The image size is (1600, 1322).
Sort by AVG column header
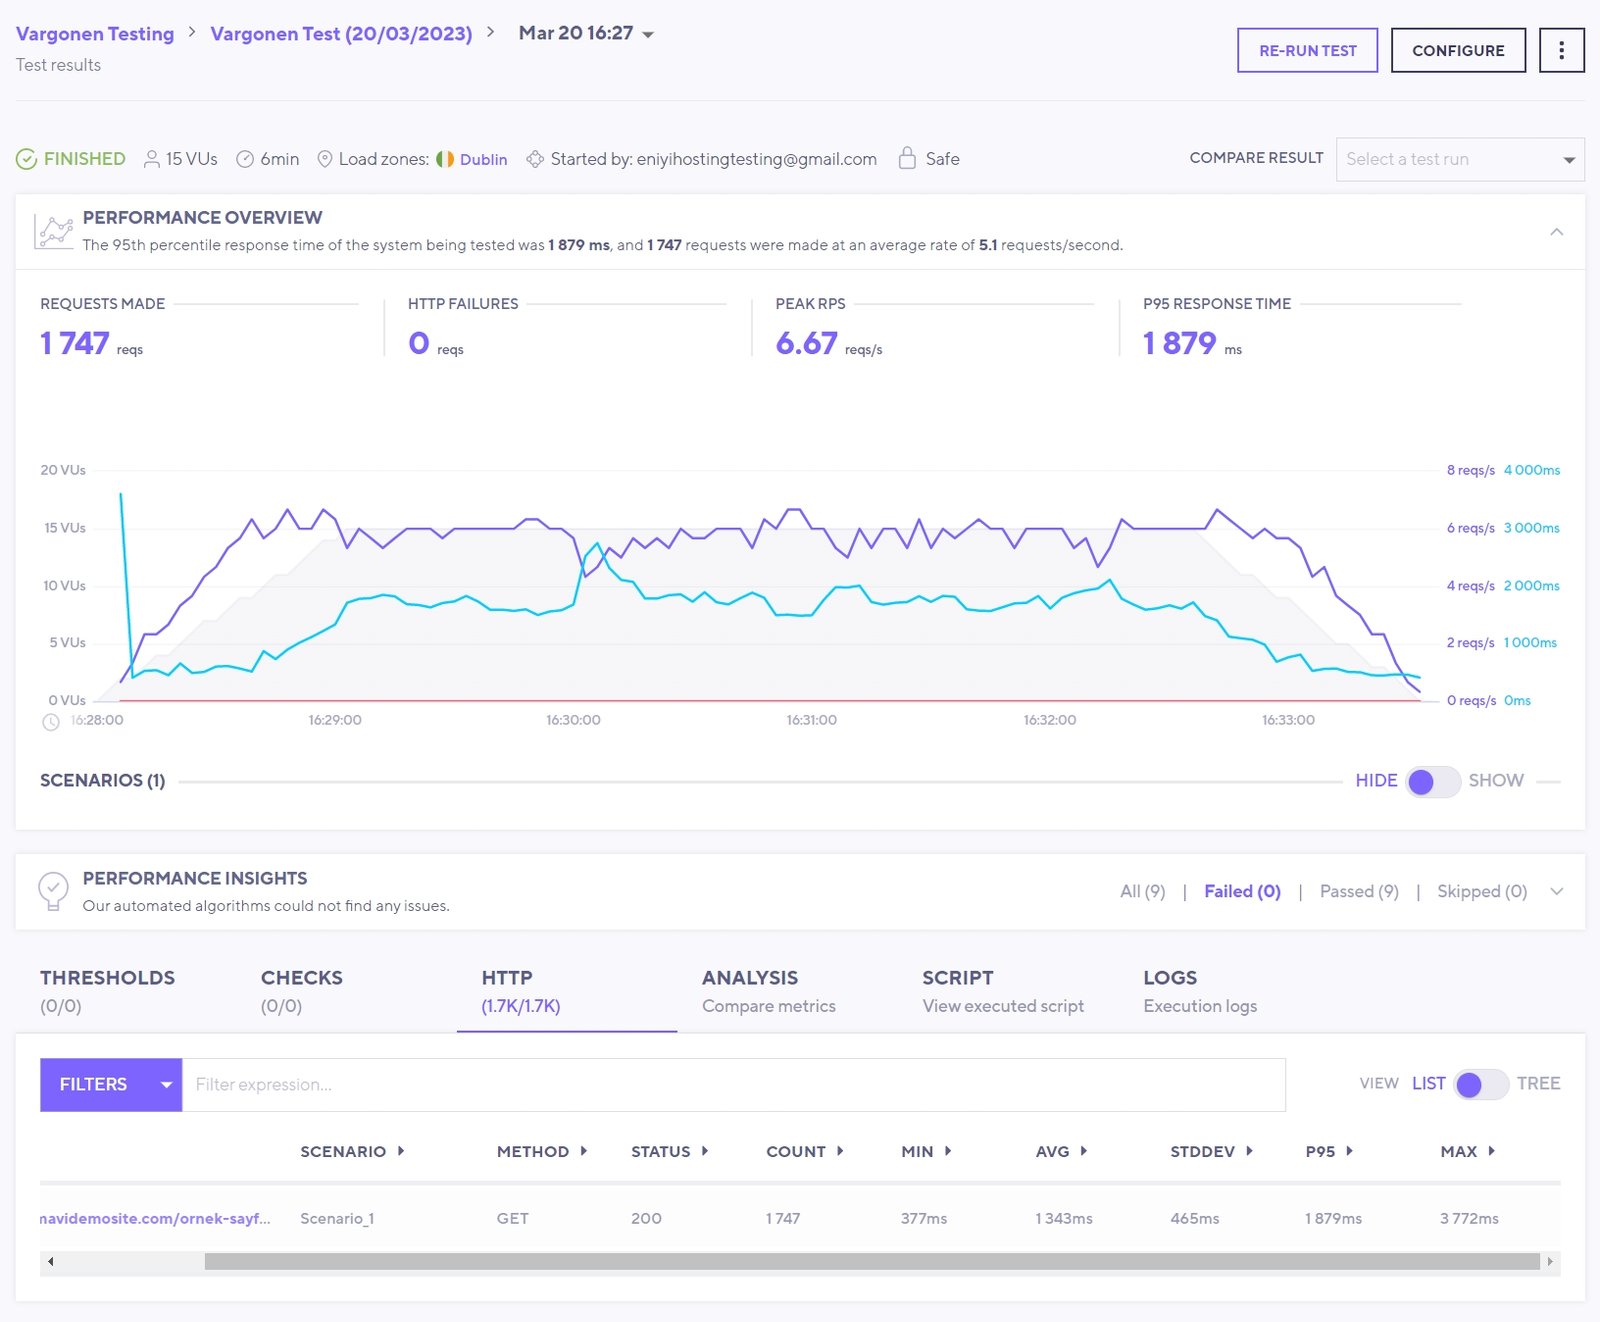coord(1061,1151)
